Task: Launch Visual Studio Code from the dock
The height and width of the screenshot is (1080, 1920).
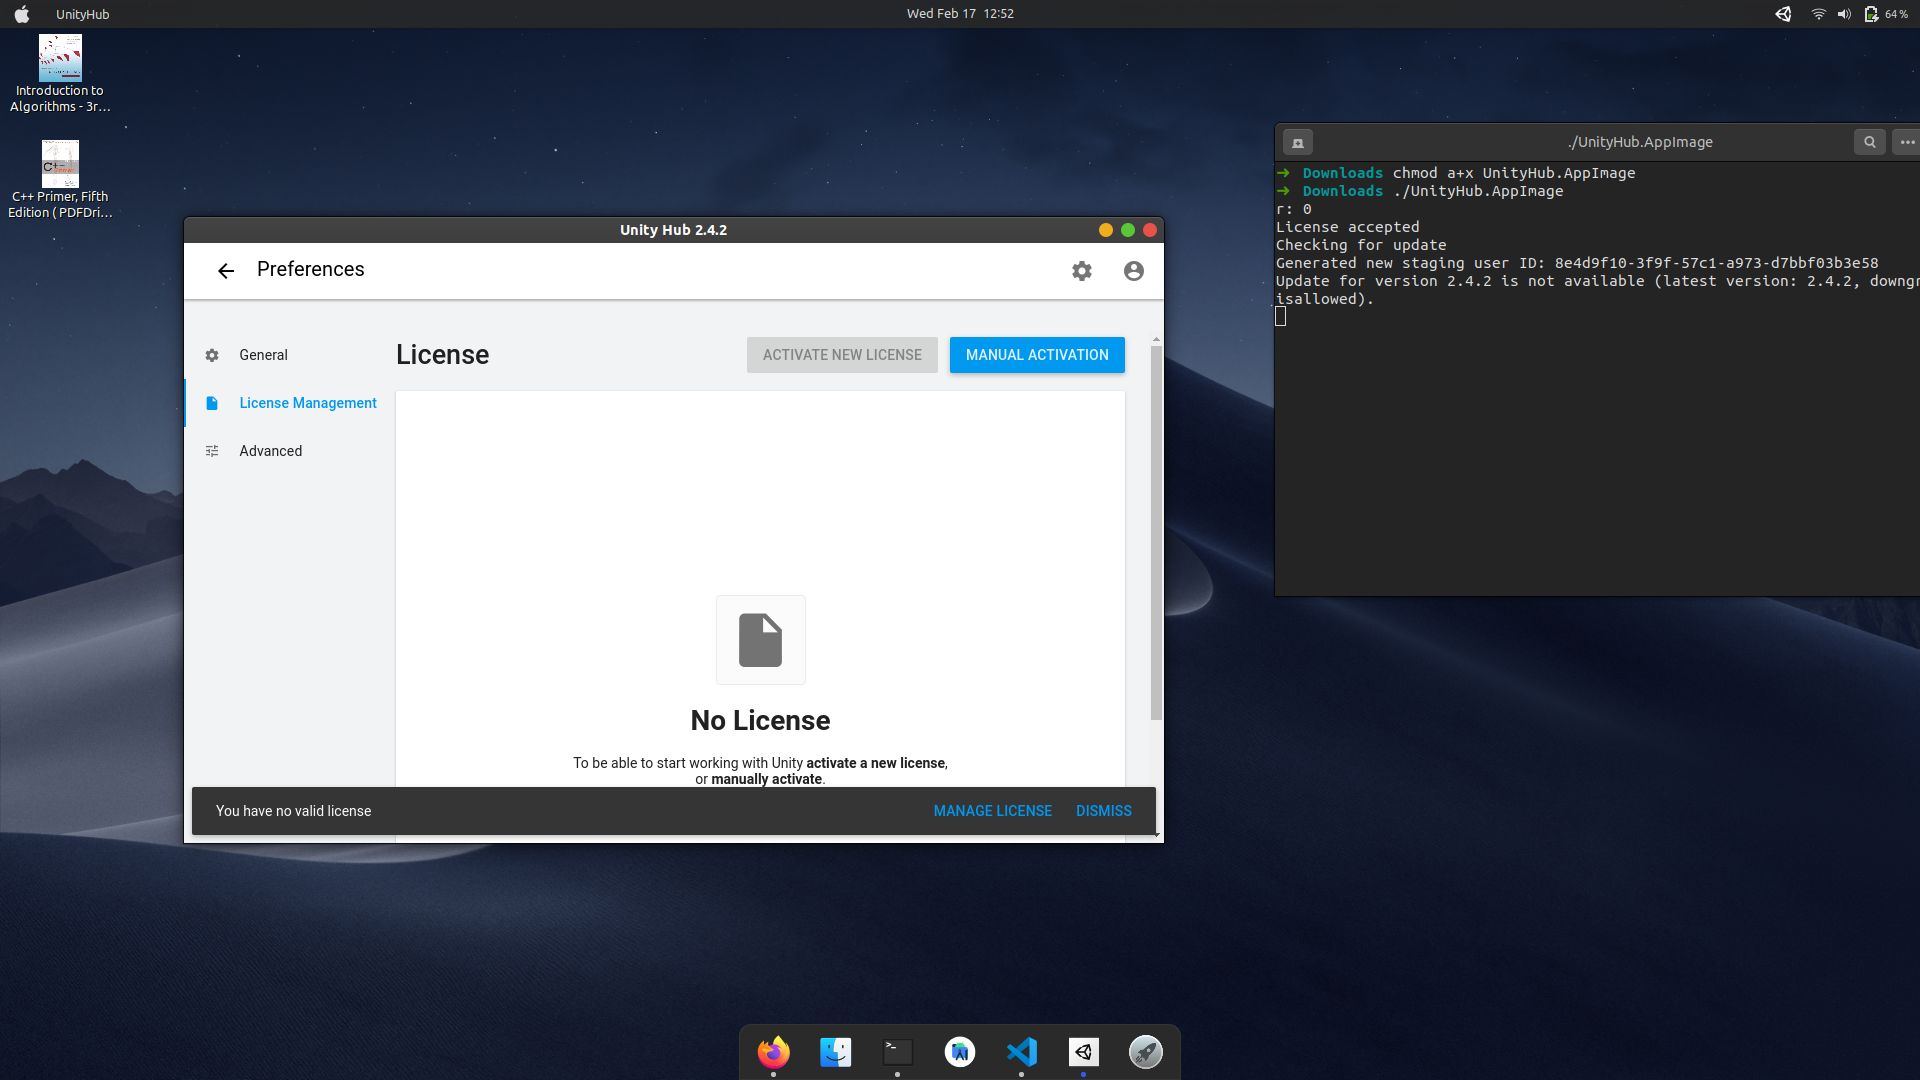Action: pyautogui.click(x=1022, y=1052)
